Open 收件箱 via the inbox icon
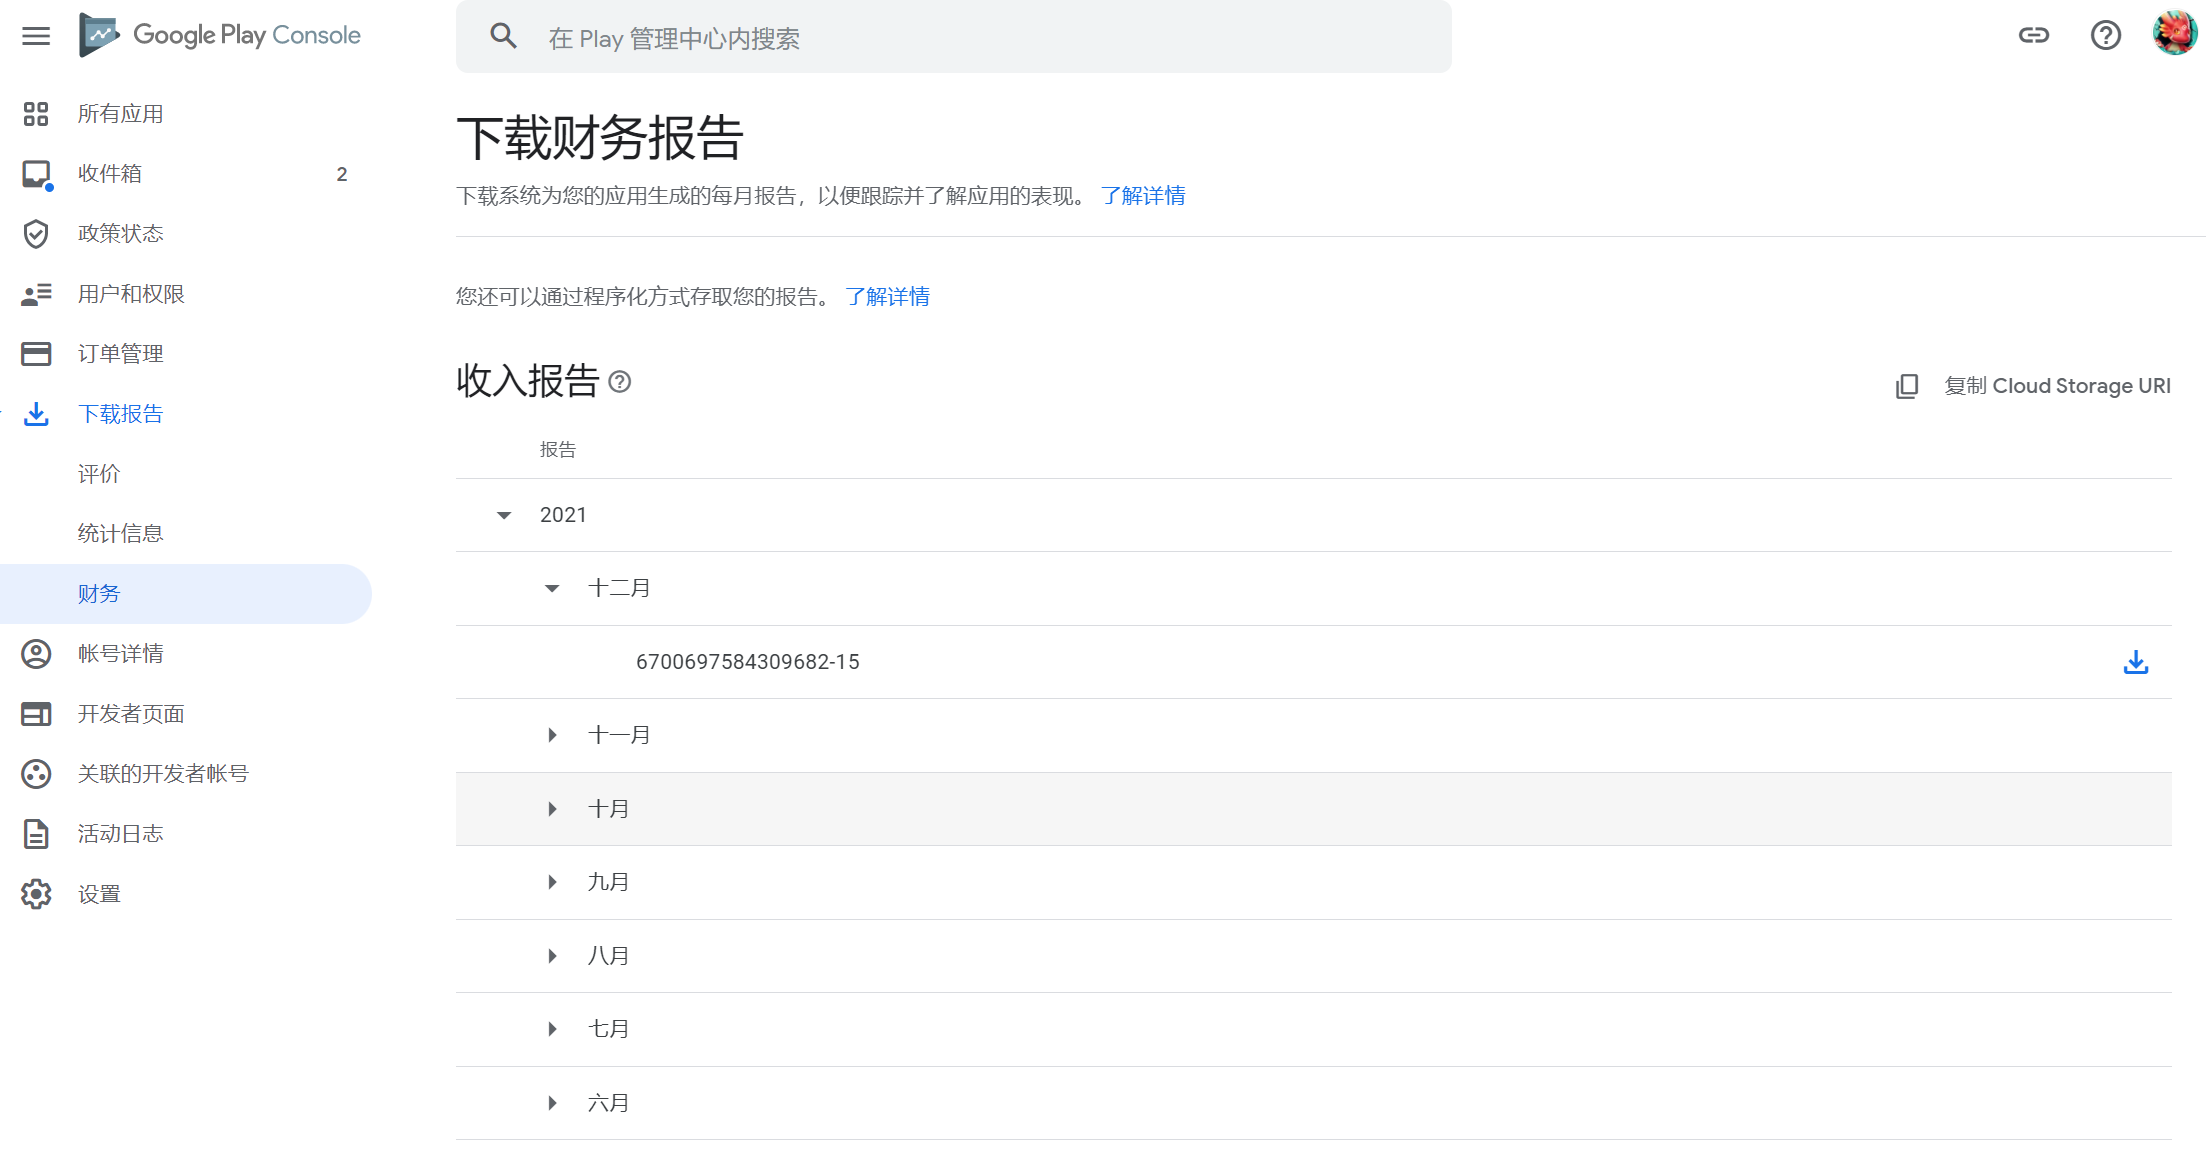Image resolution: width=2206 pixels, height=1149 pixels. click(x=36, y=173)
